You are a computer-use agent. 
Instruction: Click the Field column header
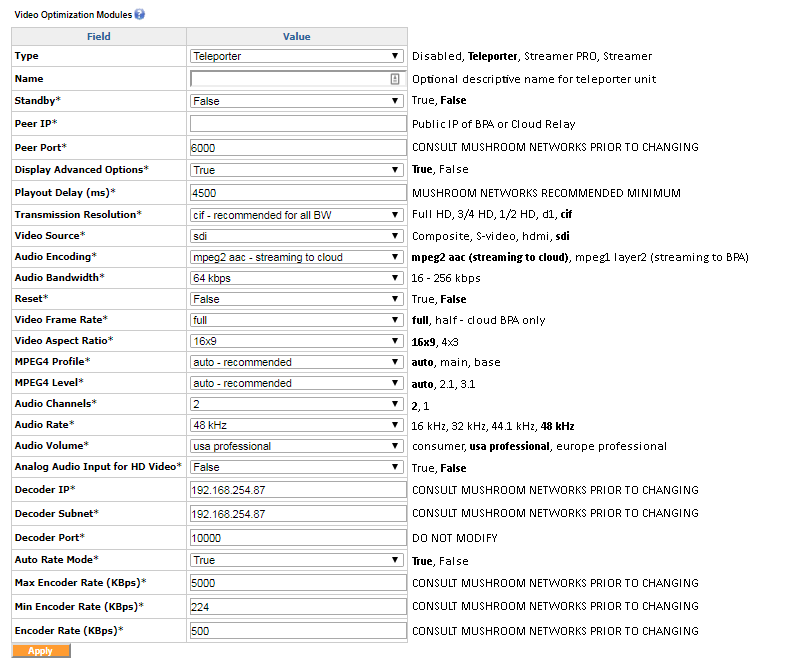99,36
